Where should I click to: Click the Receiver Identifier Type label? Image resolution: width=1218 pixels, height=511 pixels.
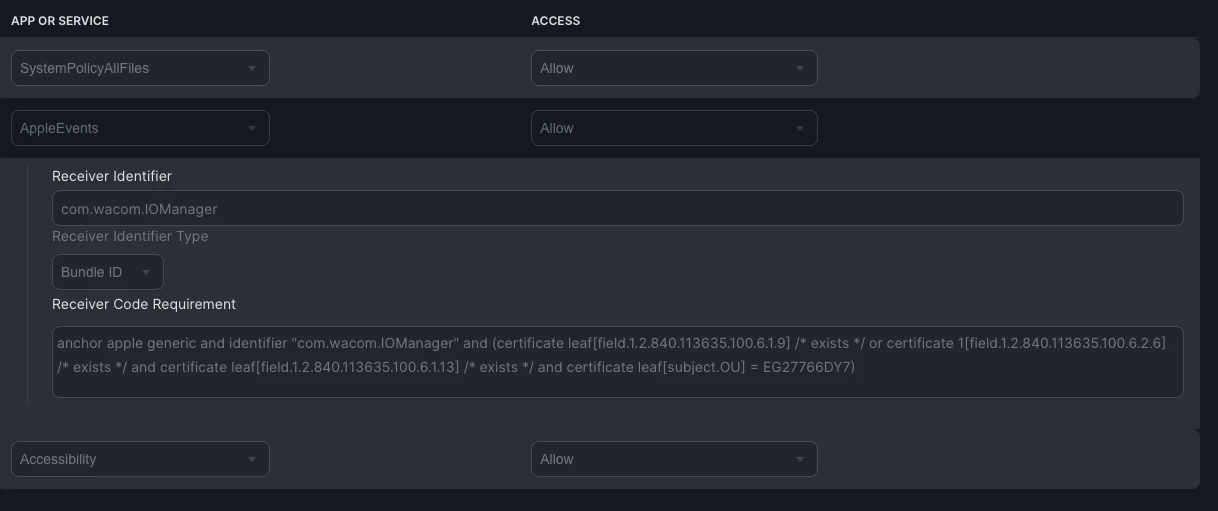coord(130,237)
